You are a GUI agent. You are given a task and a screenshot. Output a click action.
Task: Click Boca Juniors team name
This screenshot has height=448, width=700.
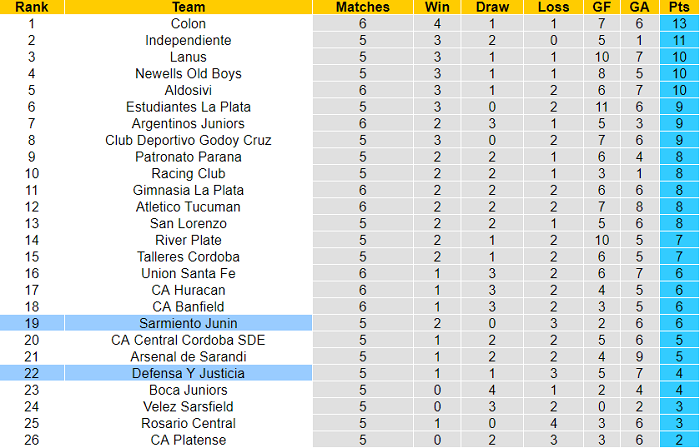(x=188, y=390)
